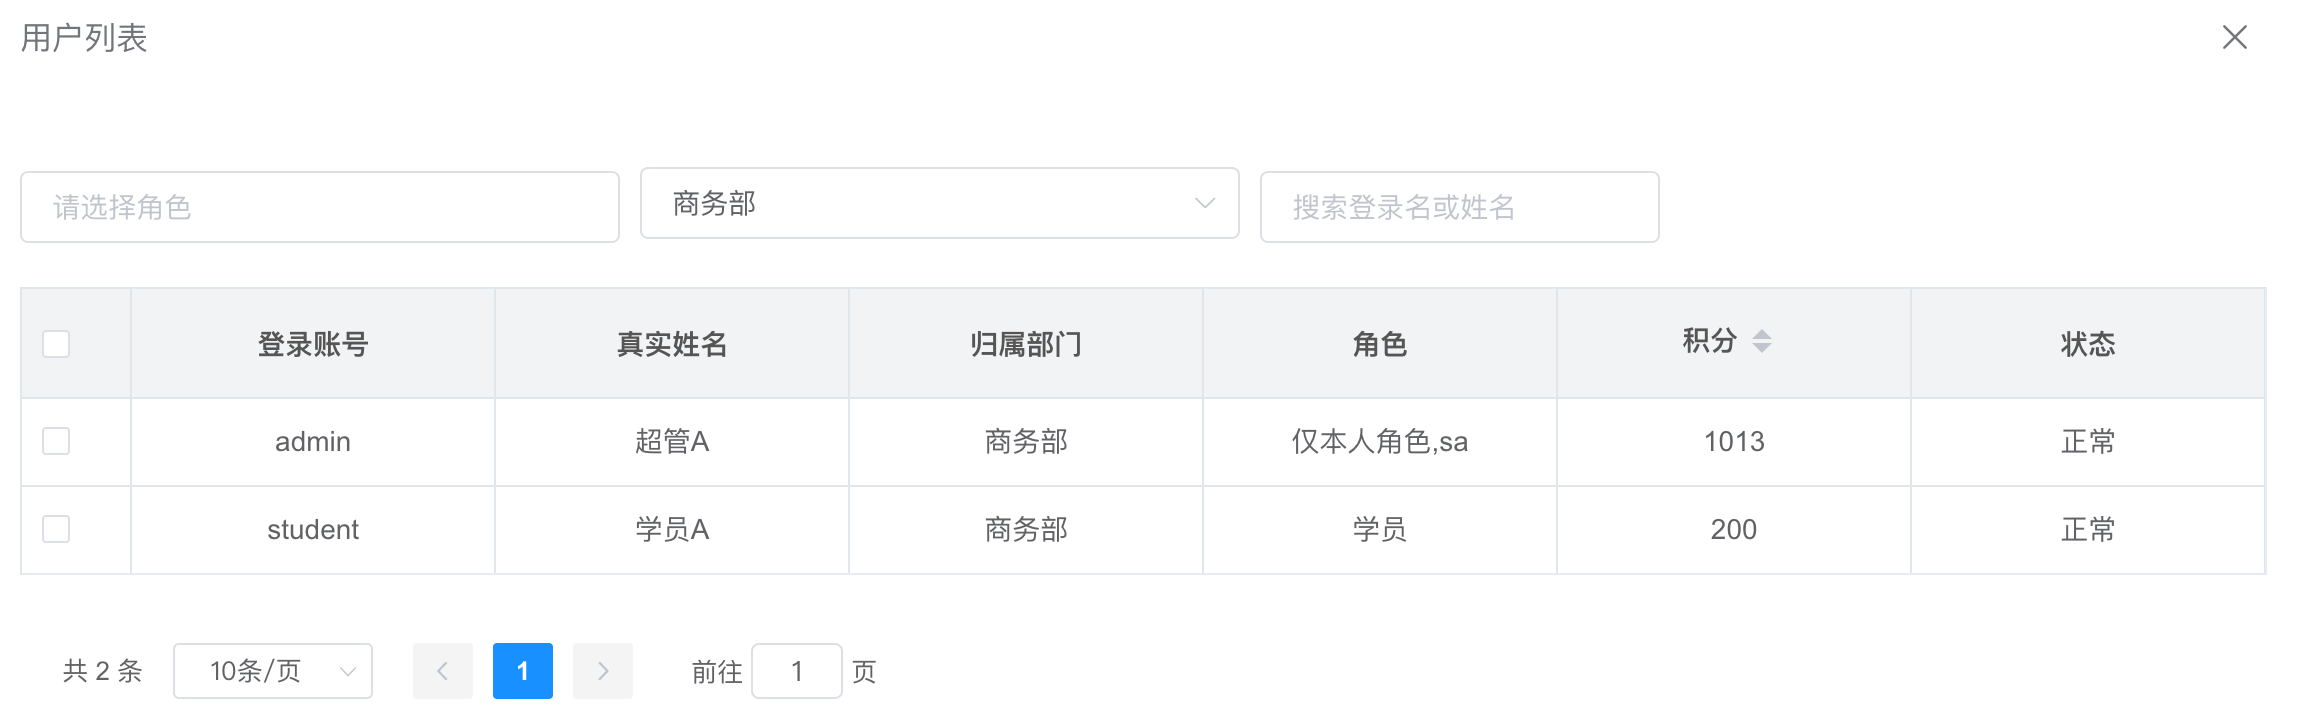This screenshot has height=712, width=2300.
Task: Toggle the select-all header checkbox
Action: [x=56, y=344]
